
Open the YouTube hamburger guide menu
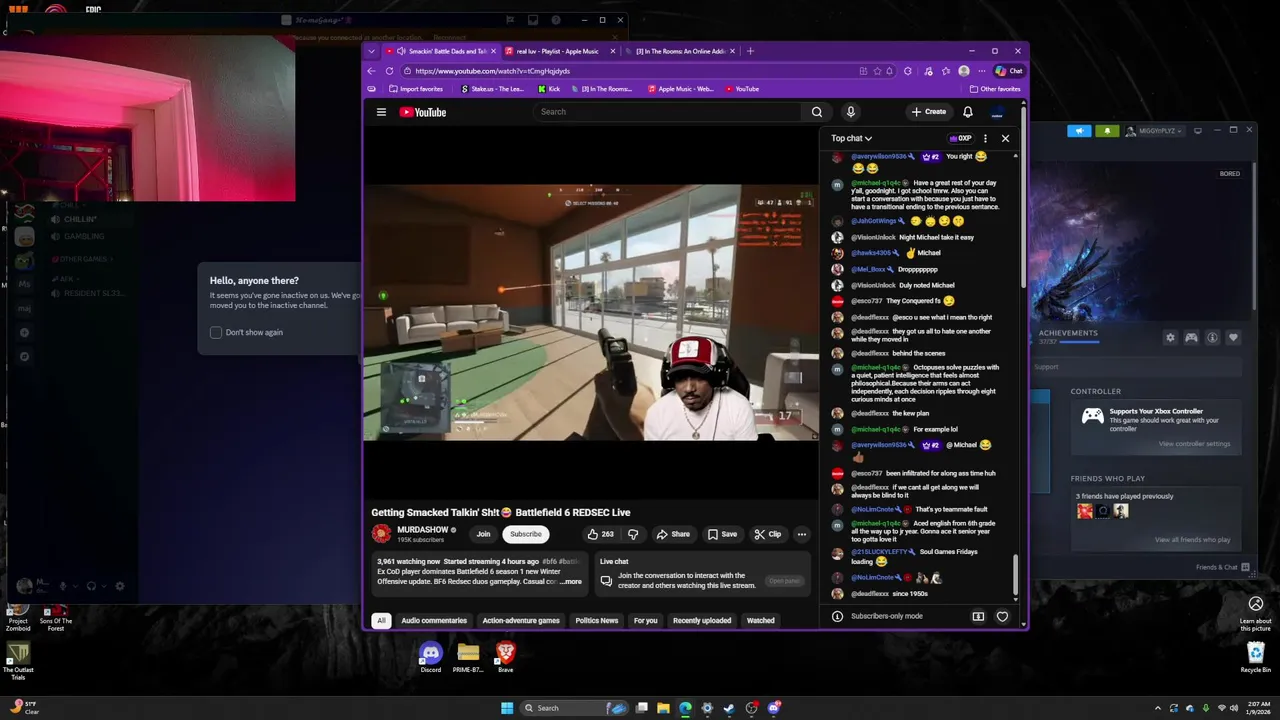381,112
